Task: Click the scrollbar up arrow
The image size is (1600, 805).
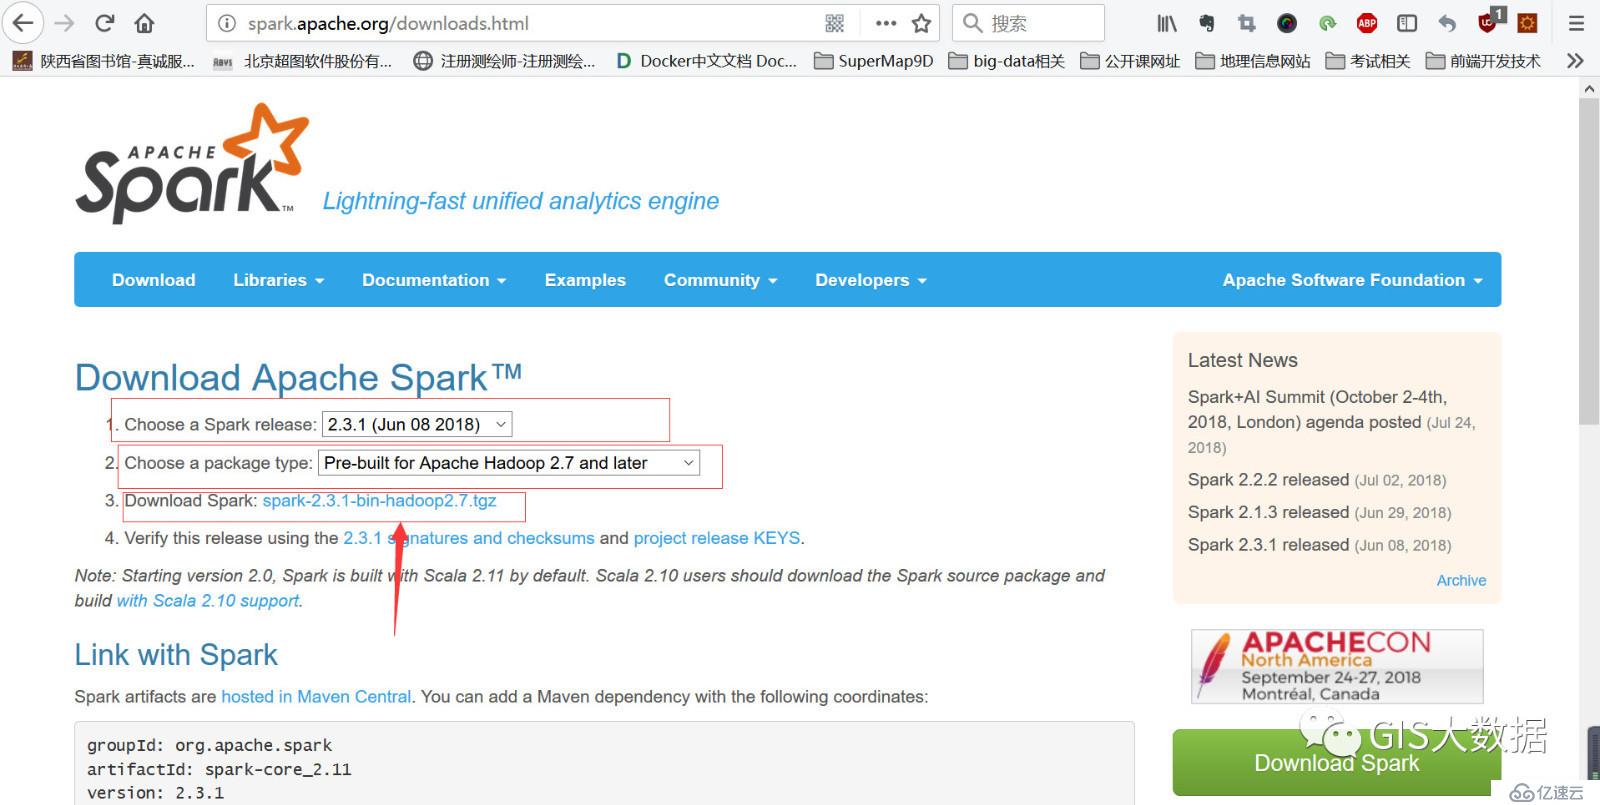Action: [x=1589, y=88]
